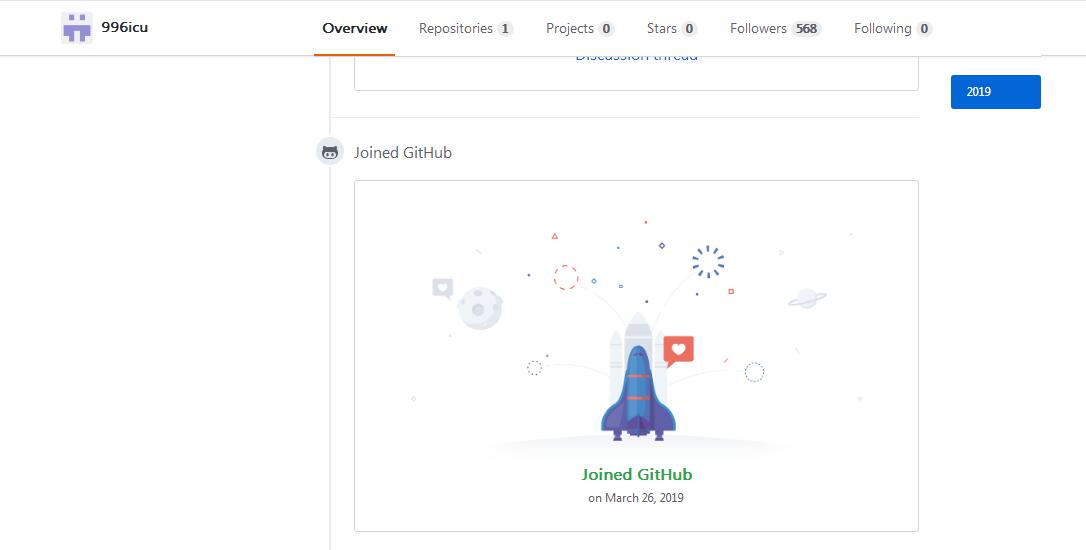The height and width of the screenshot is (550, 1086).
Task: Click the Stars count badge 0
Action: pos(689,29)
